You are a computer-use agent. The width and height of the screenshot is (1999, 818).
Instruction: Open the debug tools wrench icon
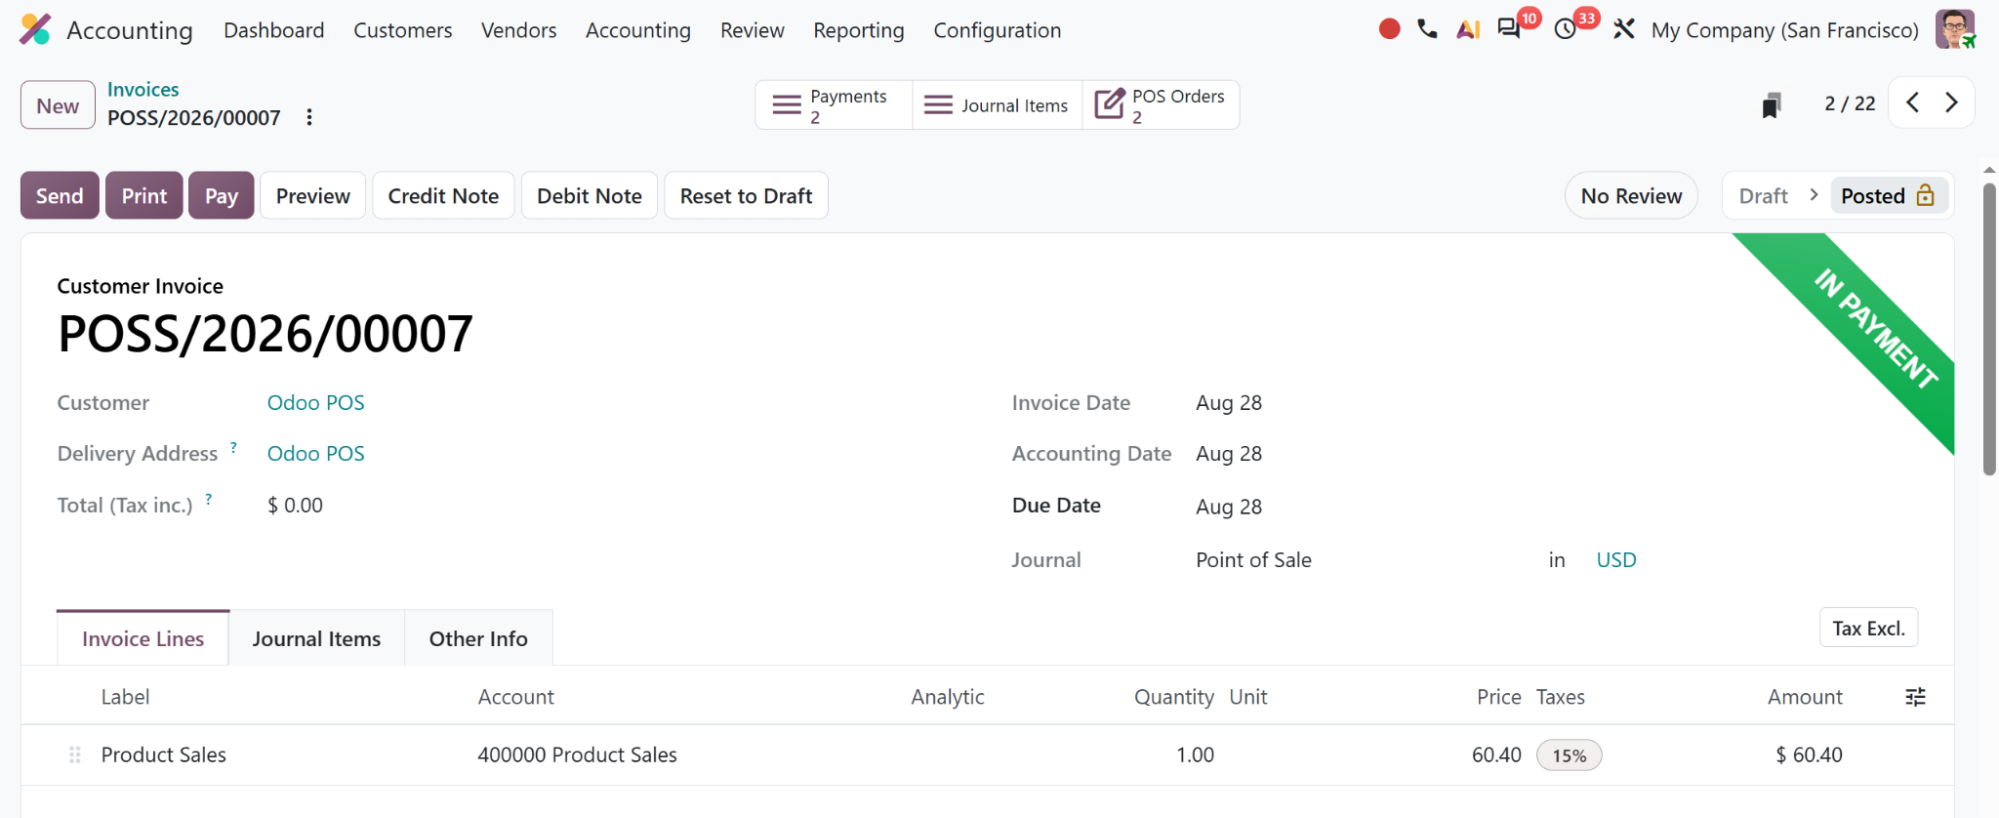[x=1624, y=29]
